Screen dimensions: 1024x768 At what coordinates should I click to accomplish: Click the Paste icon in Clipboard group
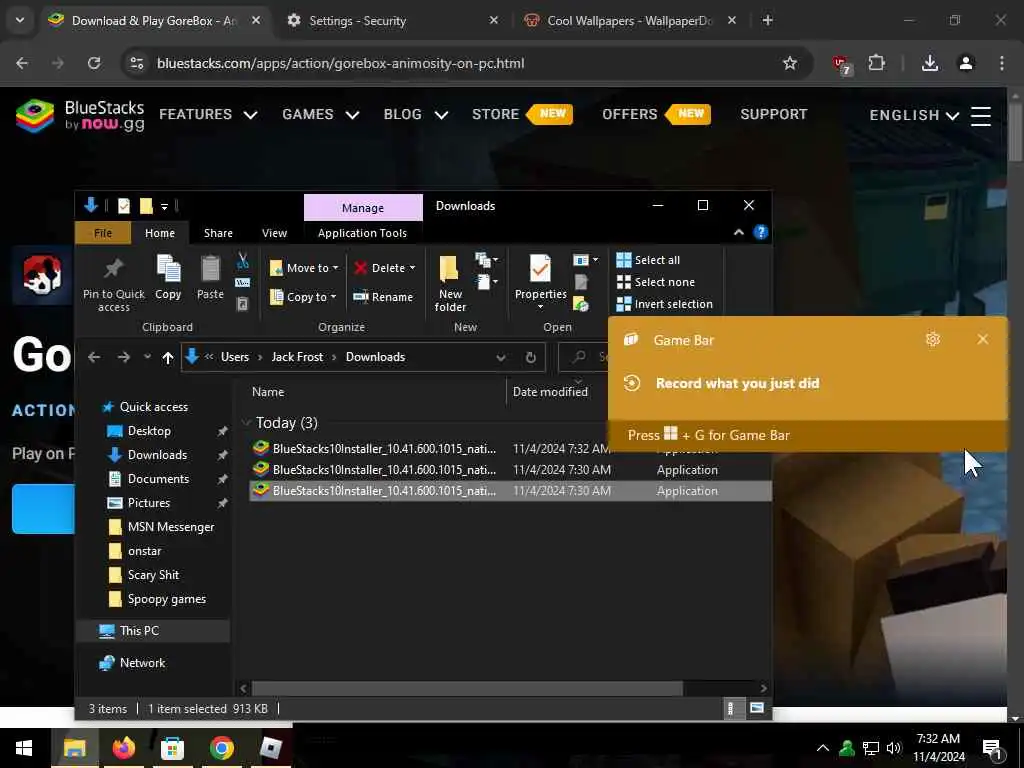[210, 278]
